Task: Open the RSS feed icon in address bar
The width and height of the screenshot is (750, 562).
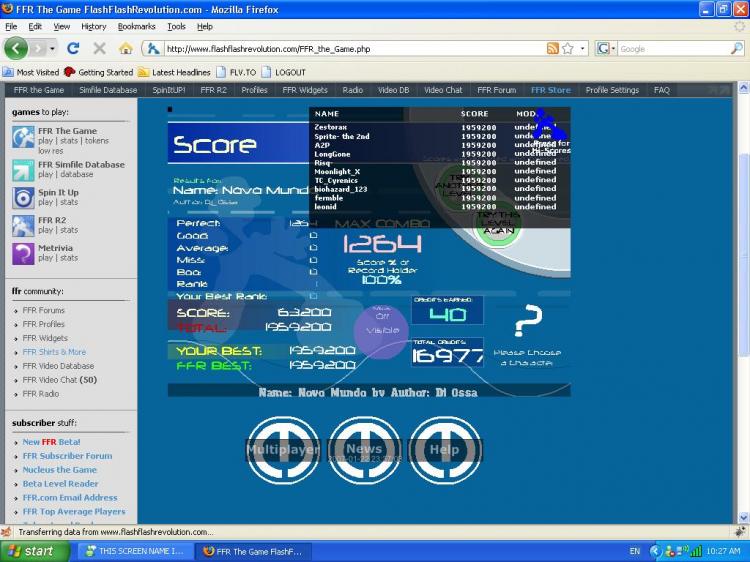Action: coord(552,48)
